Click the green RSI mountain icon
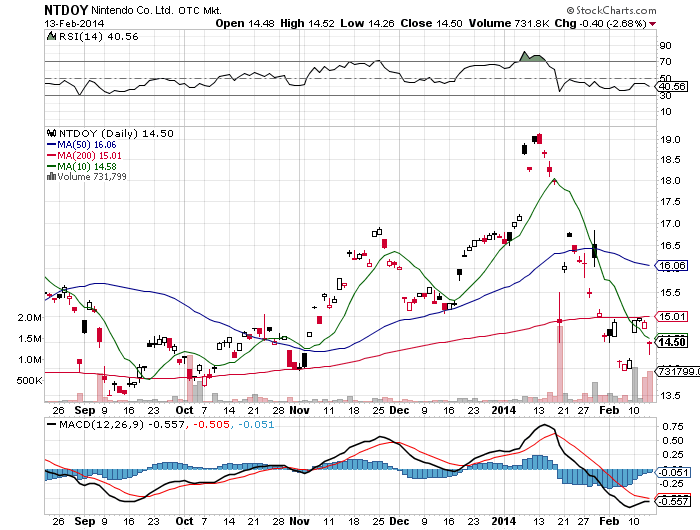Screen dimensions: 700x530 (x=52, y=36)
